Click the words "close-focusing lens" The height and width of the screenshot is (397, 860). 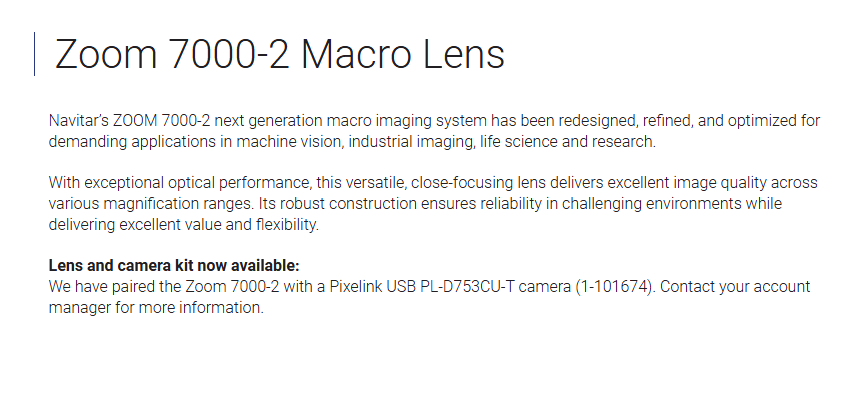(x=478, y=183)
